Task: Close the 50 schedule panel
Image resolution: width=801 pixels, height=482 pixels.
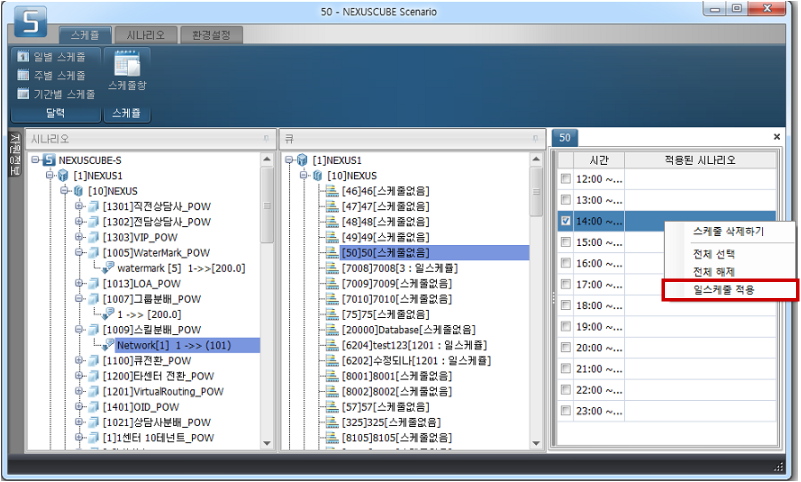Action: [776, 137]
